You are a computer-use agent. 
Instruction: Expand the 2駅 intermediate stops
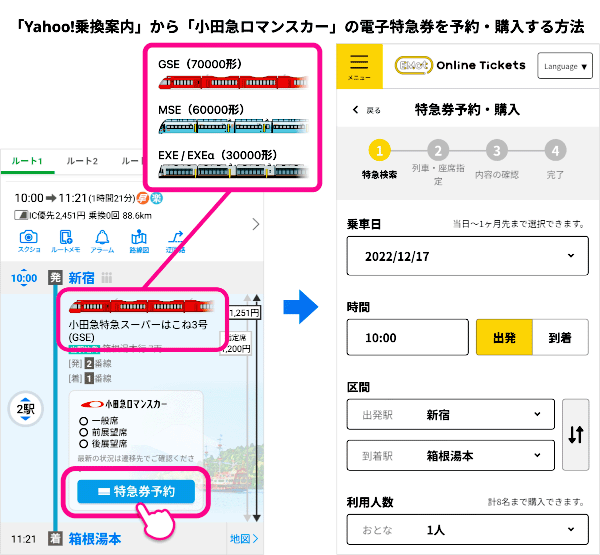26,409
